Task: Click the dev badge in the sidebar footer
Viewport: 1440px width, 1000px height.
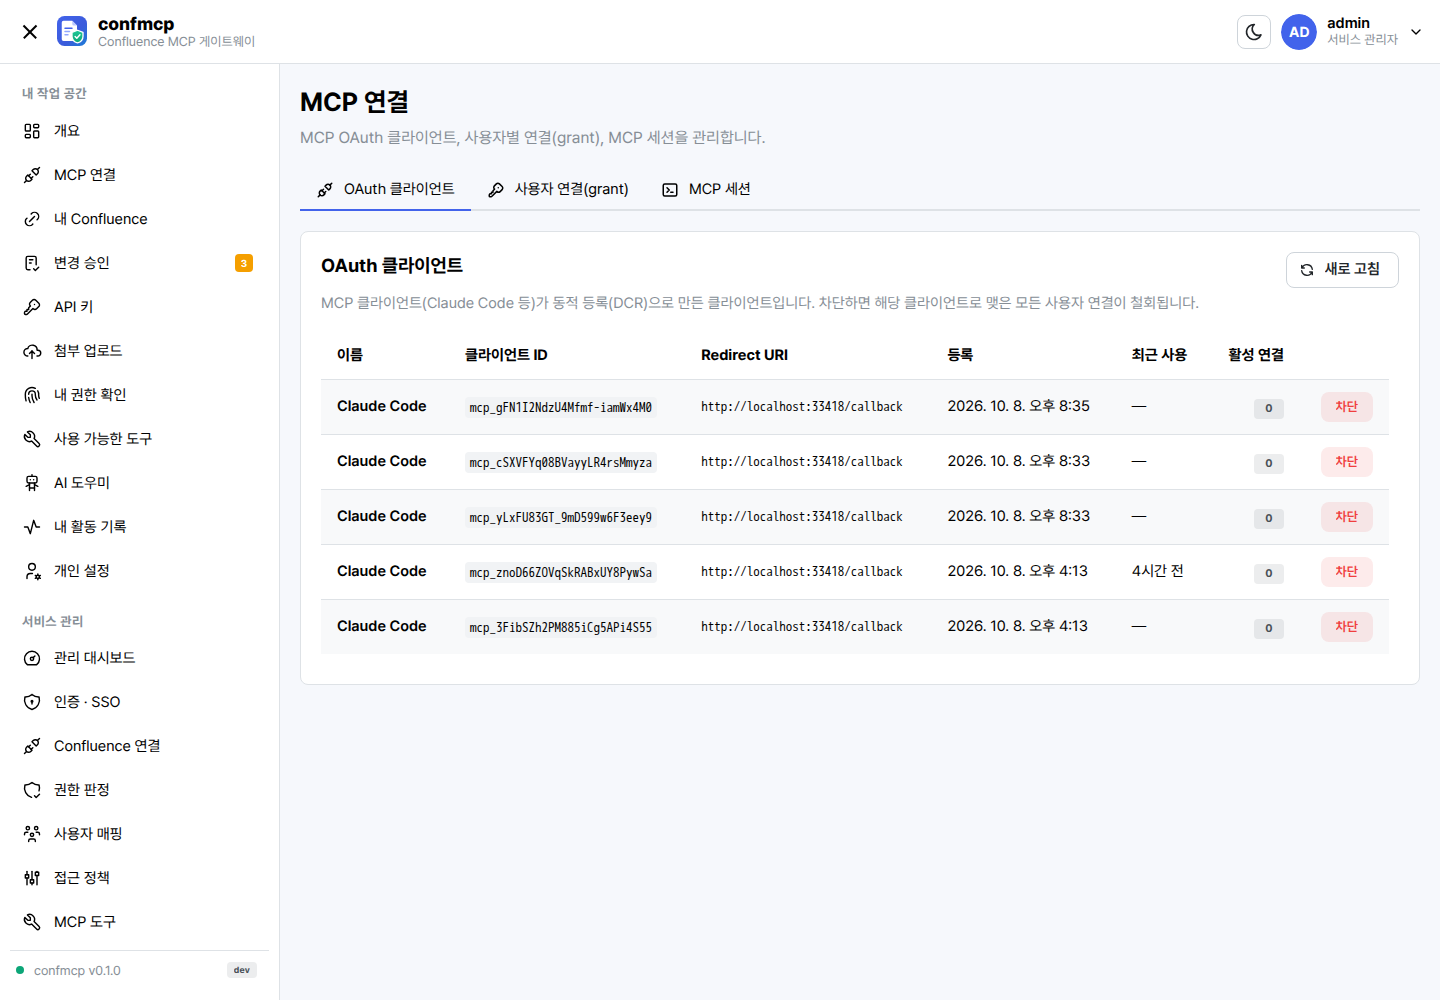Action: coord(242,970)
